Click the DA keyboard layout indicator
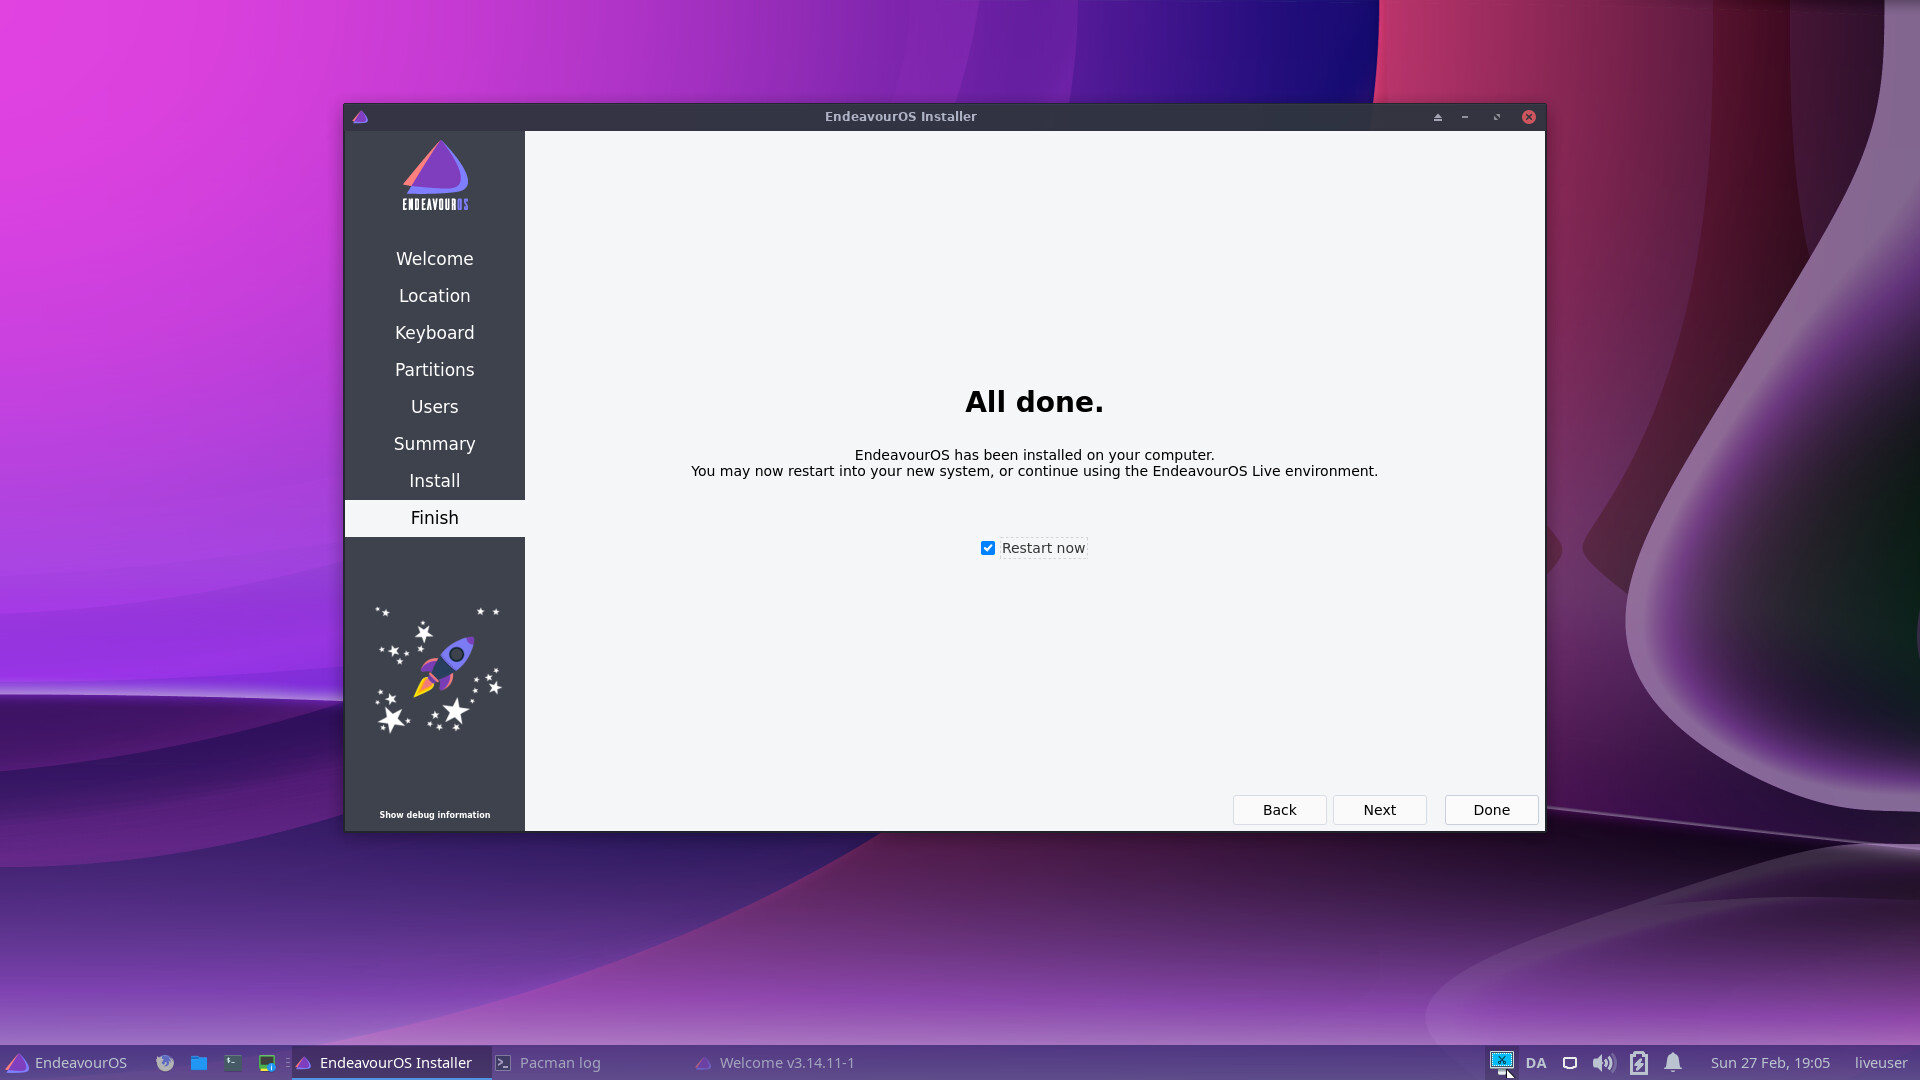This screenshot has width=1920, height=1080. tap(1536, 1063)
